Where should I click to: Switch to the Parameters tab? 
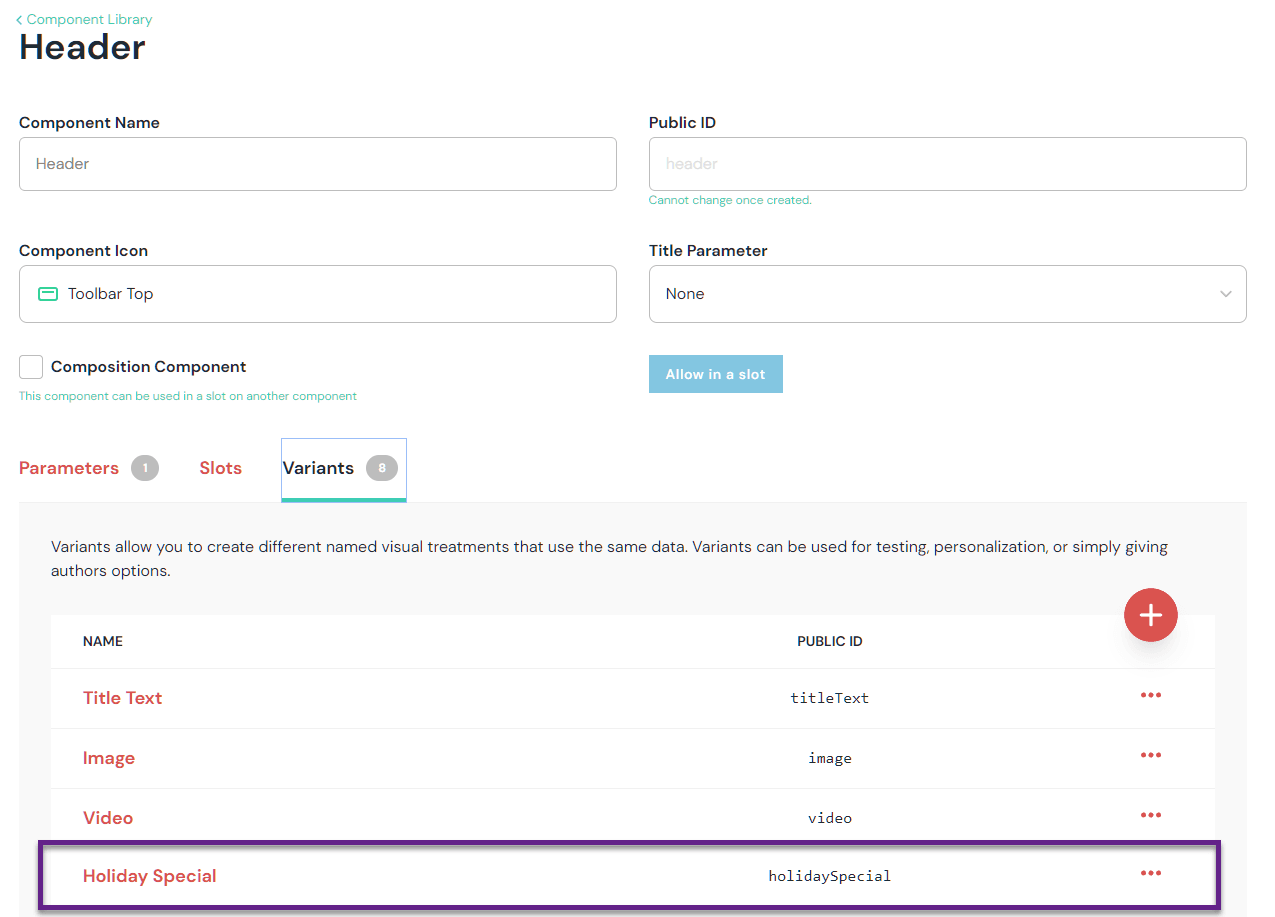[69, 468]
